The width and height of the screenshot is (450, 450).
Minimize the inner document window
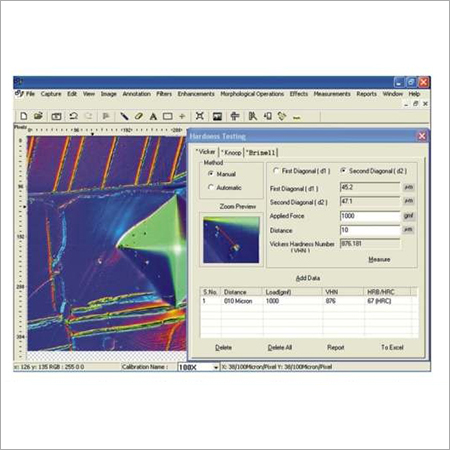406,104
